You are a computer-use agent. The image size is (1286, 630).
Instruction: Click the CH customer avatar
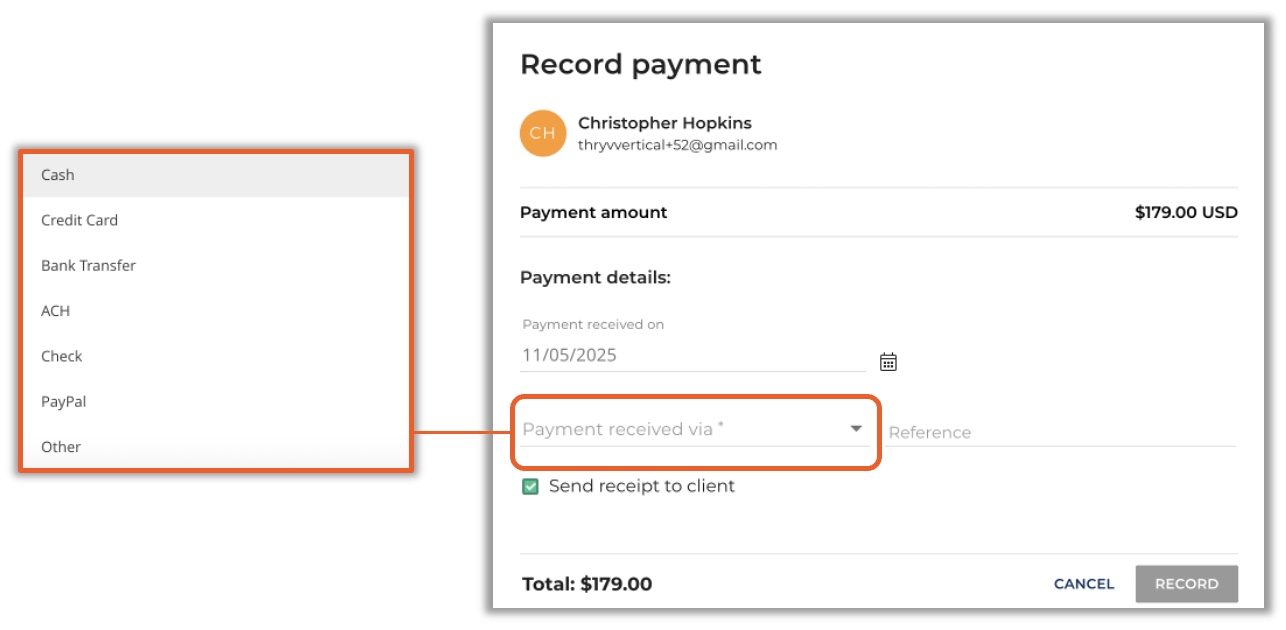[x=543, y=133]
